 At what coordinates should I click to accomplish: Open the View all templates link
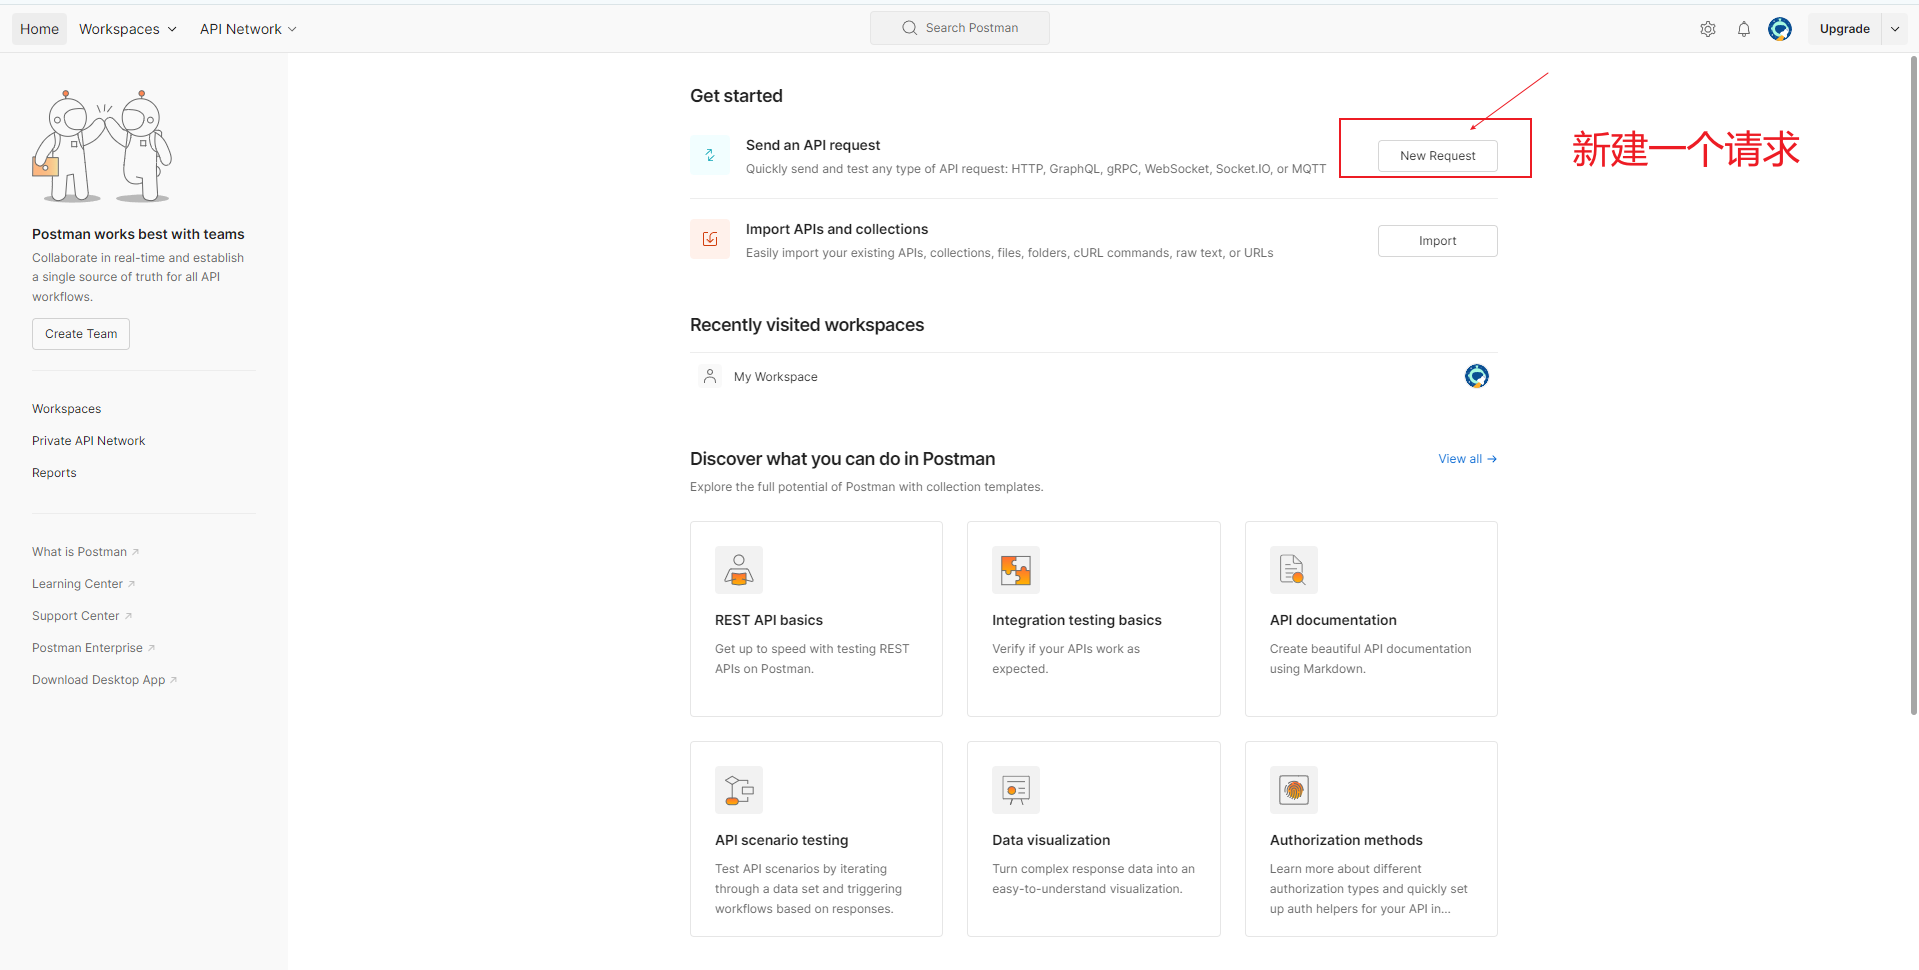click(1467, 459)
